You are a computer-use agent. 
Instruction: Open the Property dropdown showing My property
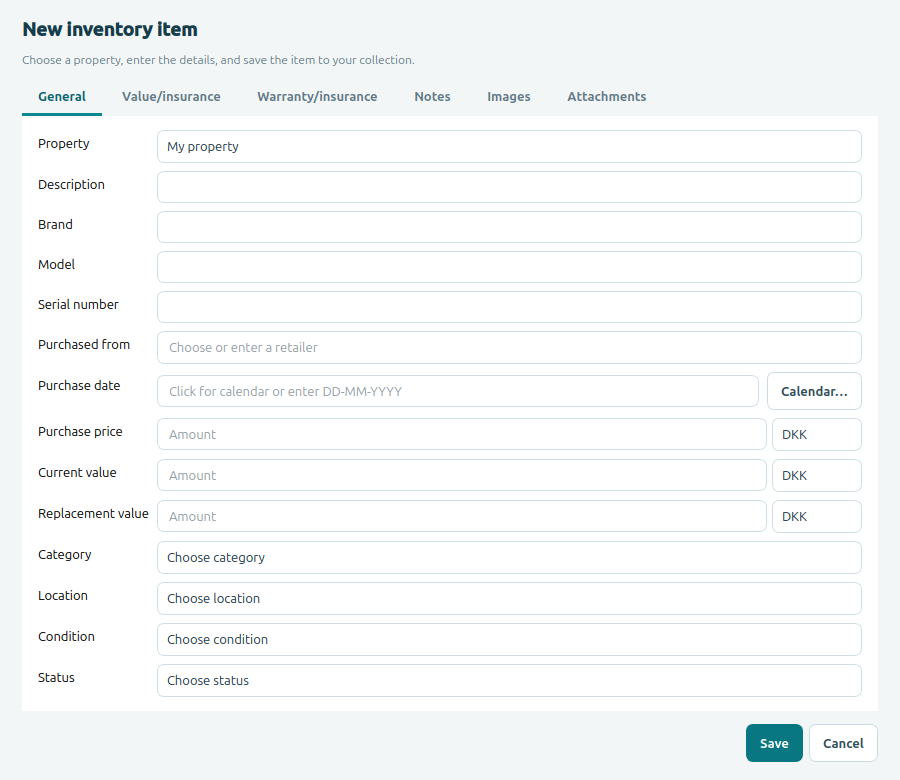pyautogui.click(x=509, y=146)
